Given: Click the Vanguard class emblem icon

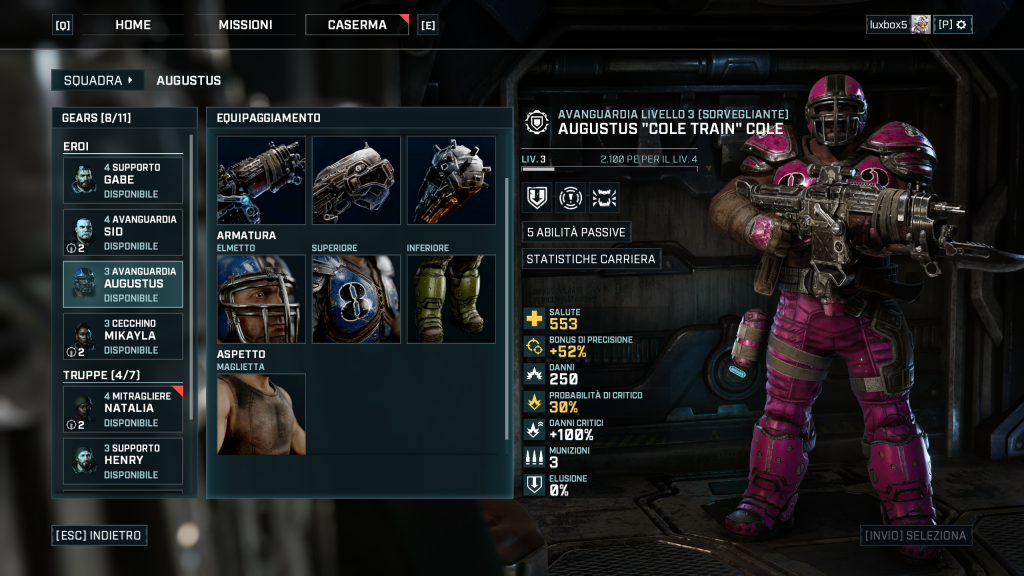Looking at the screenshot, I should click(x=537, y=122).
